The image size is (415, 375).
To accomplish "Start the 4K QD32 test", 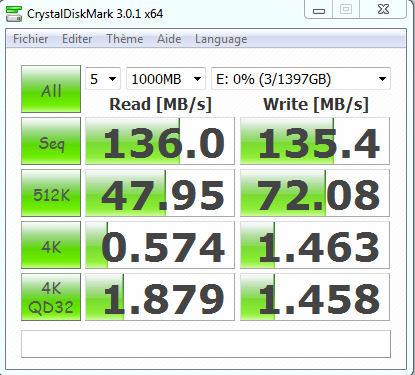I will click(51, 297).
